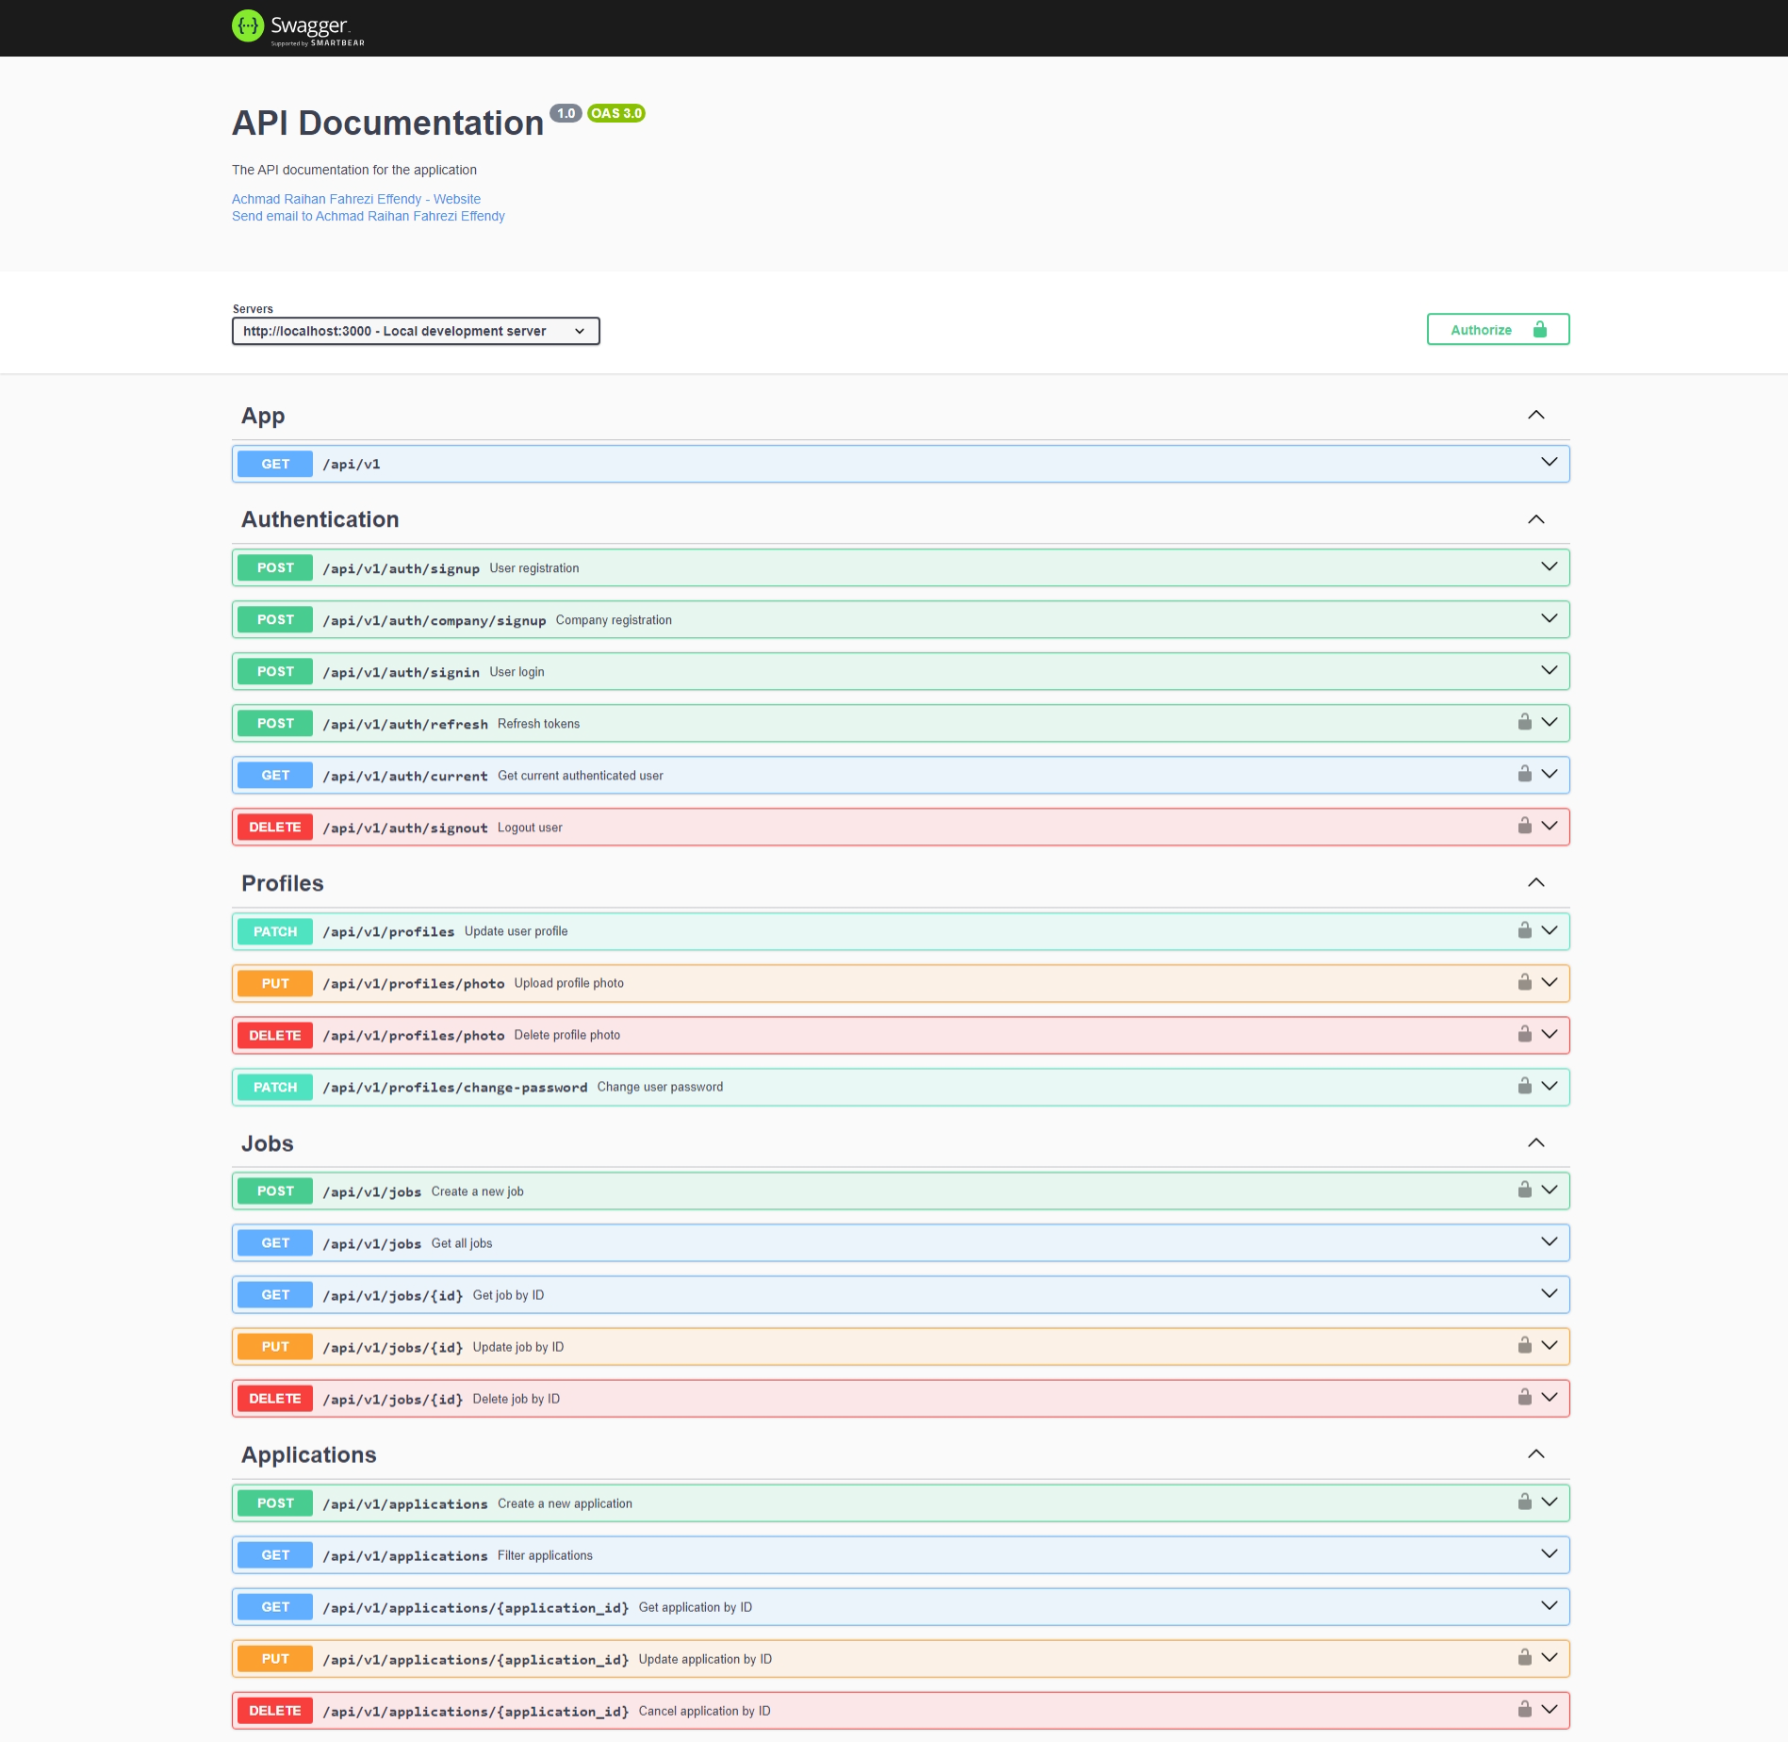This screenshot has height=1742, width=1788.
Task: Click lock icon on auth/refresh row
Action: click(x=1524, y=722)
